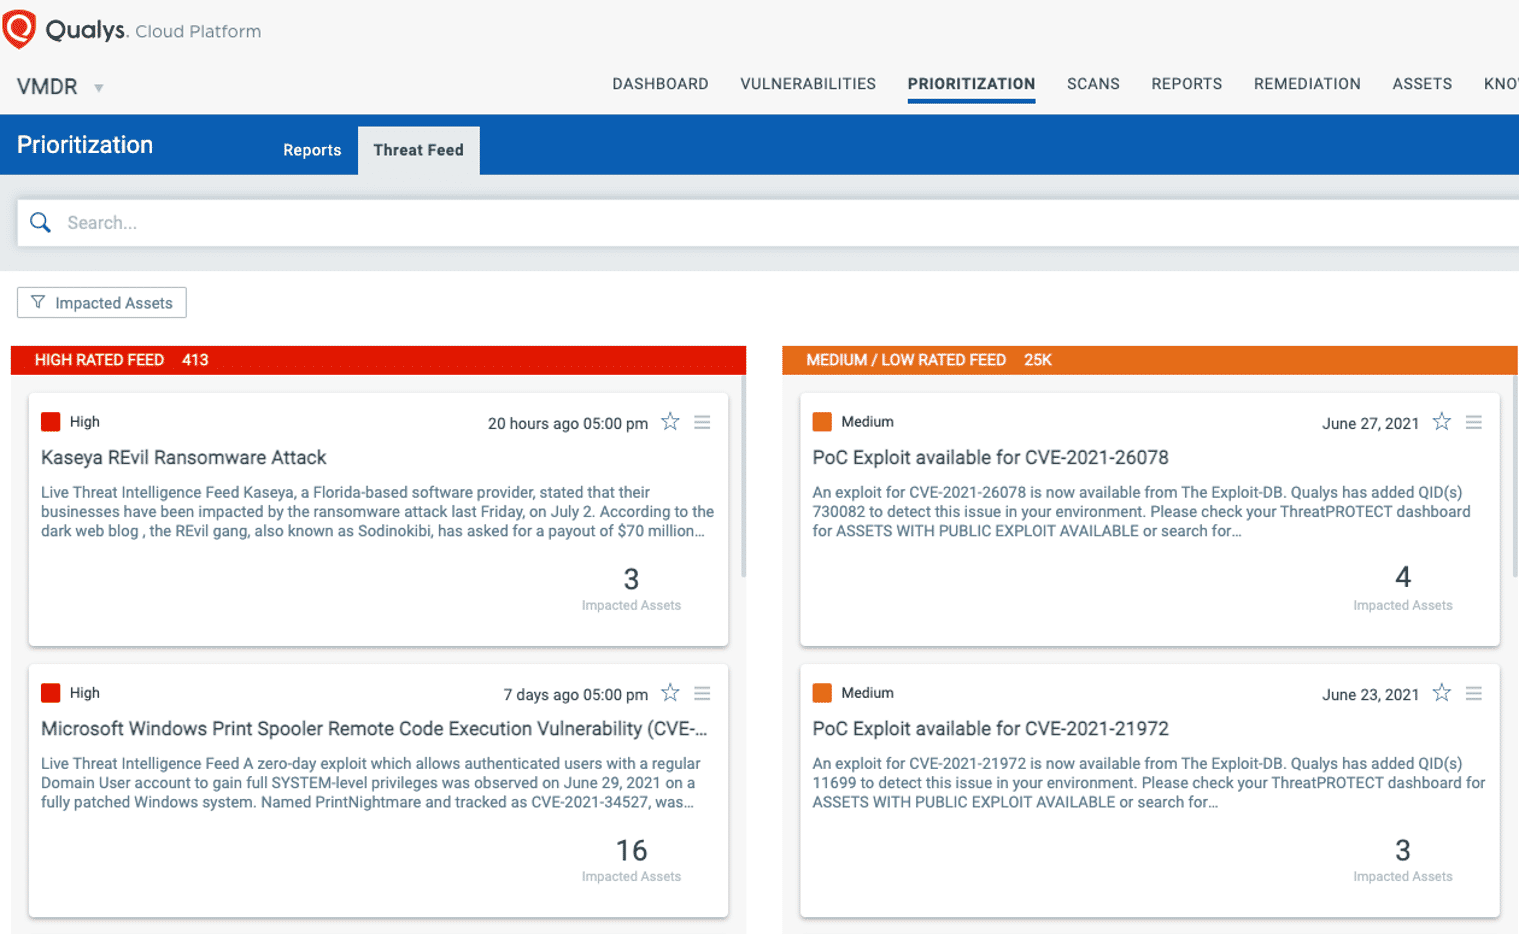The height and width of the screenshot is (934, 1520).
Task: Click '20 hours ago 05:00 pm' timestamp
Action: (567, 424)
